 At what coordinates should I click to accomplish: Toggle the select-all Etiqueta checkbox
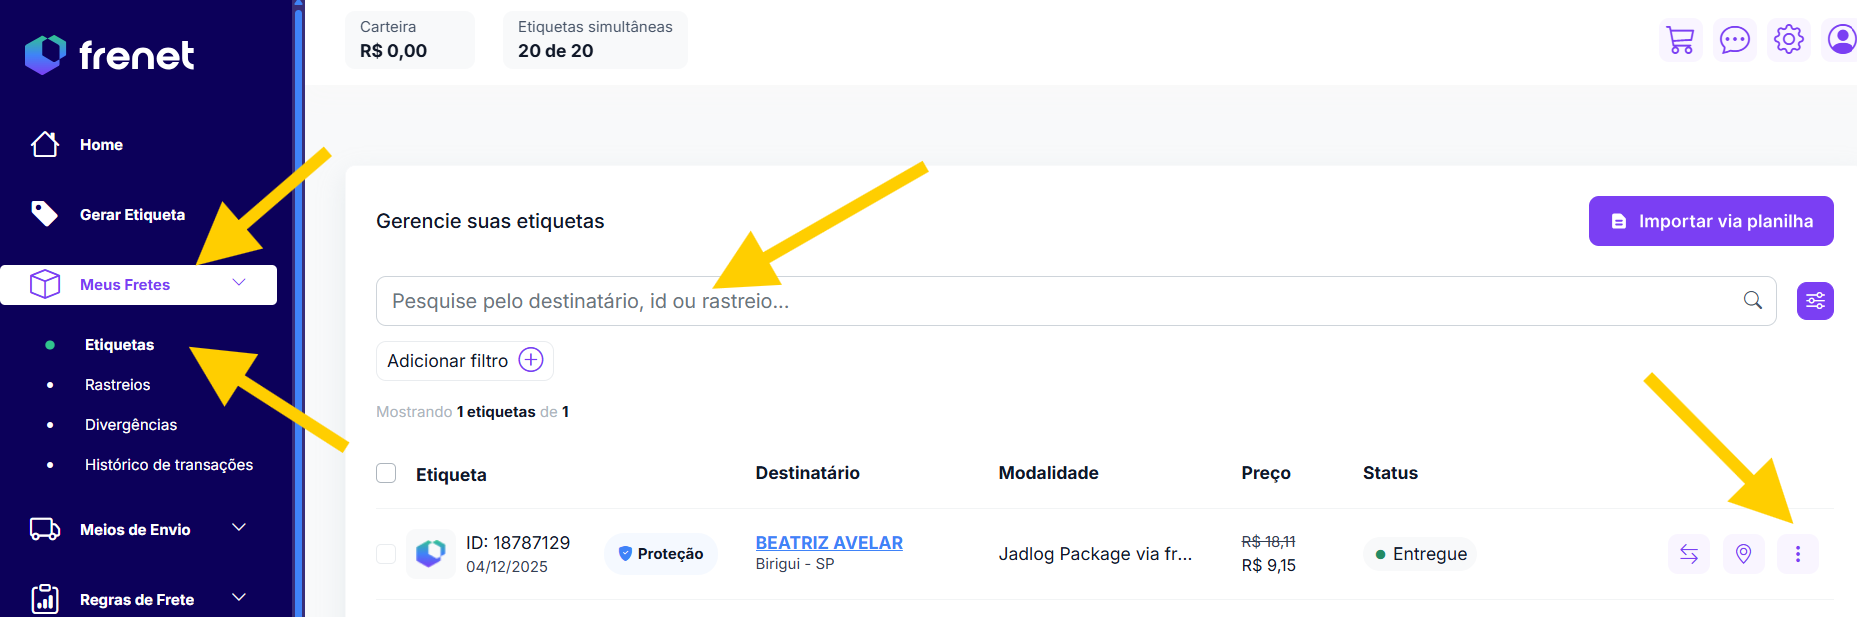386,473
